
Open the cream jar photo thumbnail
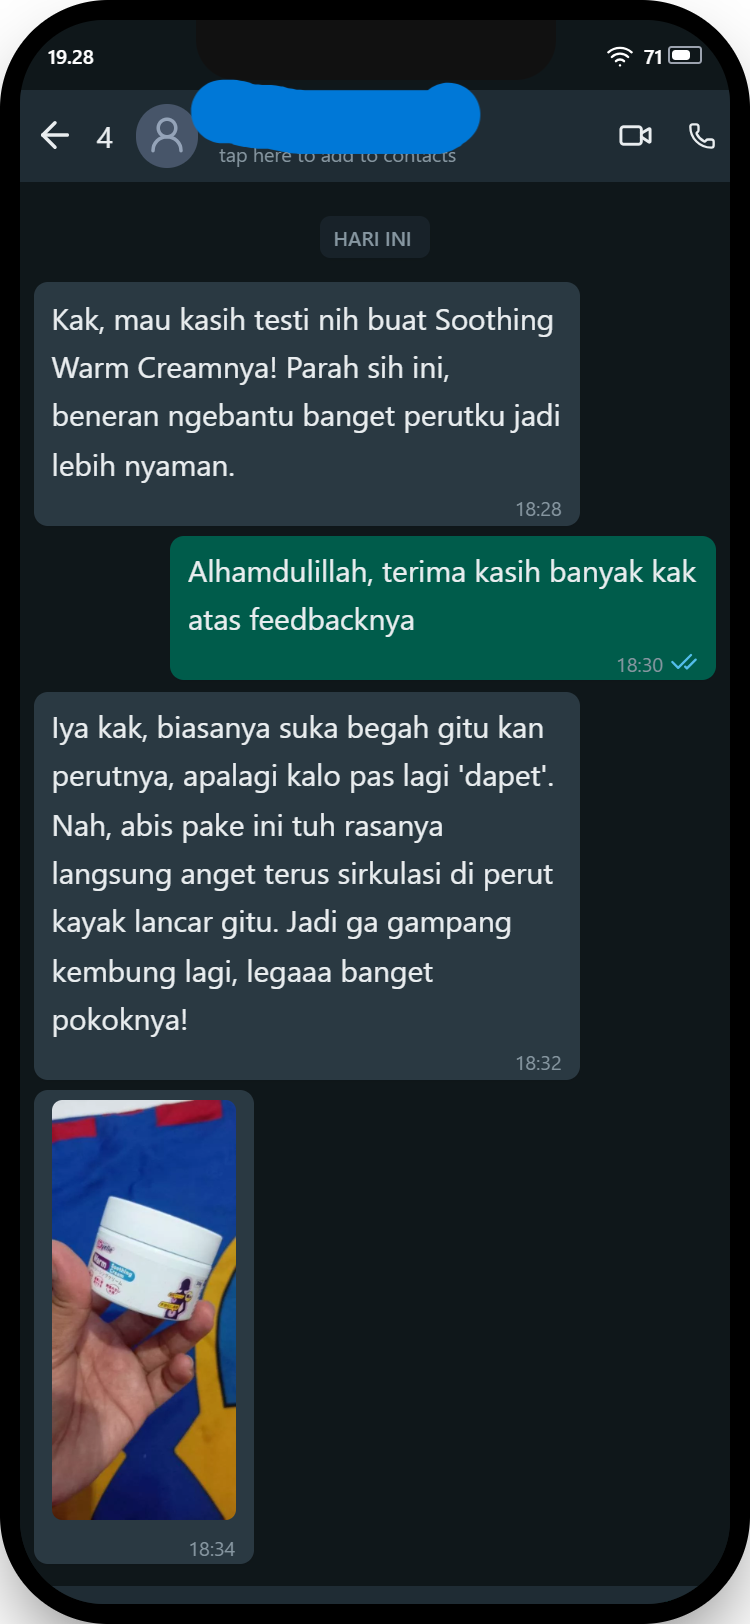tap(144, 1309)
